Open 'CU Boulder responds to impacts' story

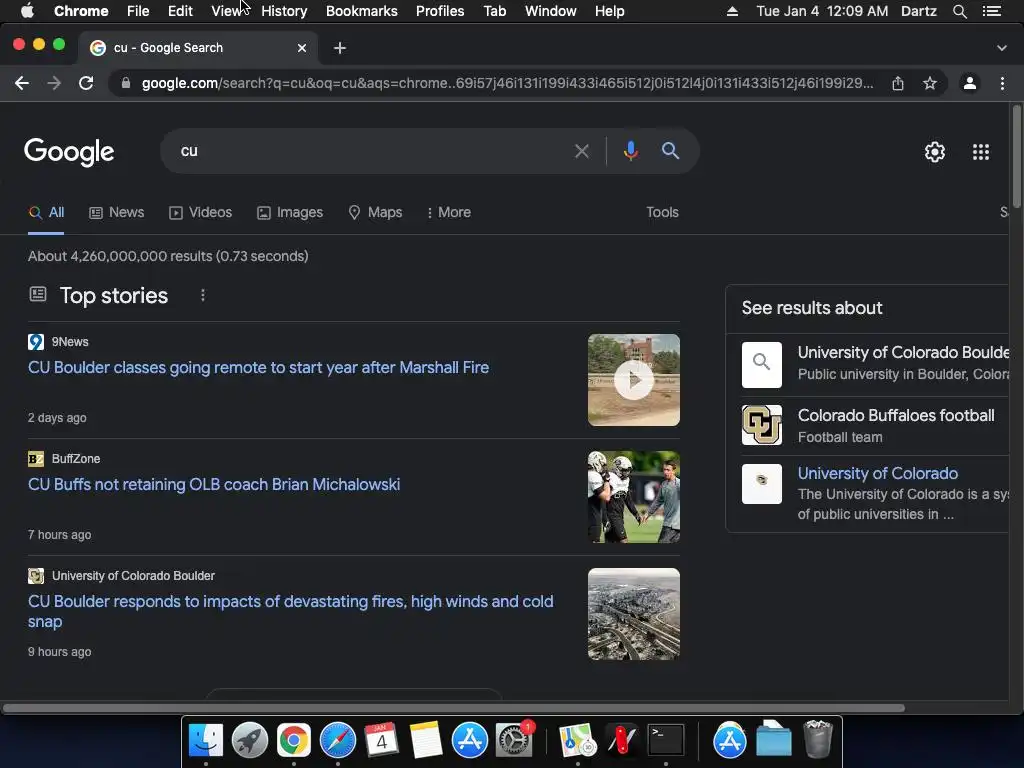pos(291,611)
